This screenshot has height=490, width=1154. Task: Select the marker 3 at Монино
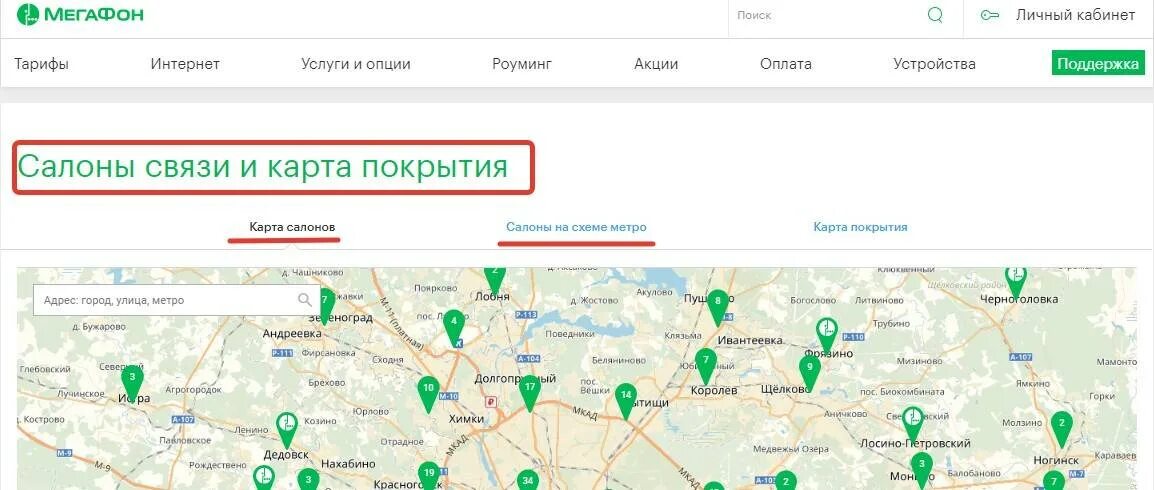coord(921,471)
